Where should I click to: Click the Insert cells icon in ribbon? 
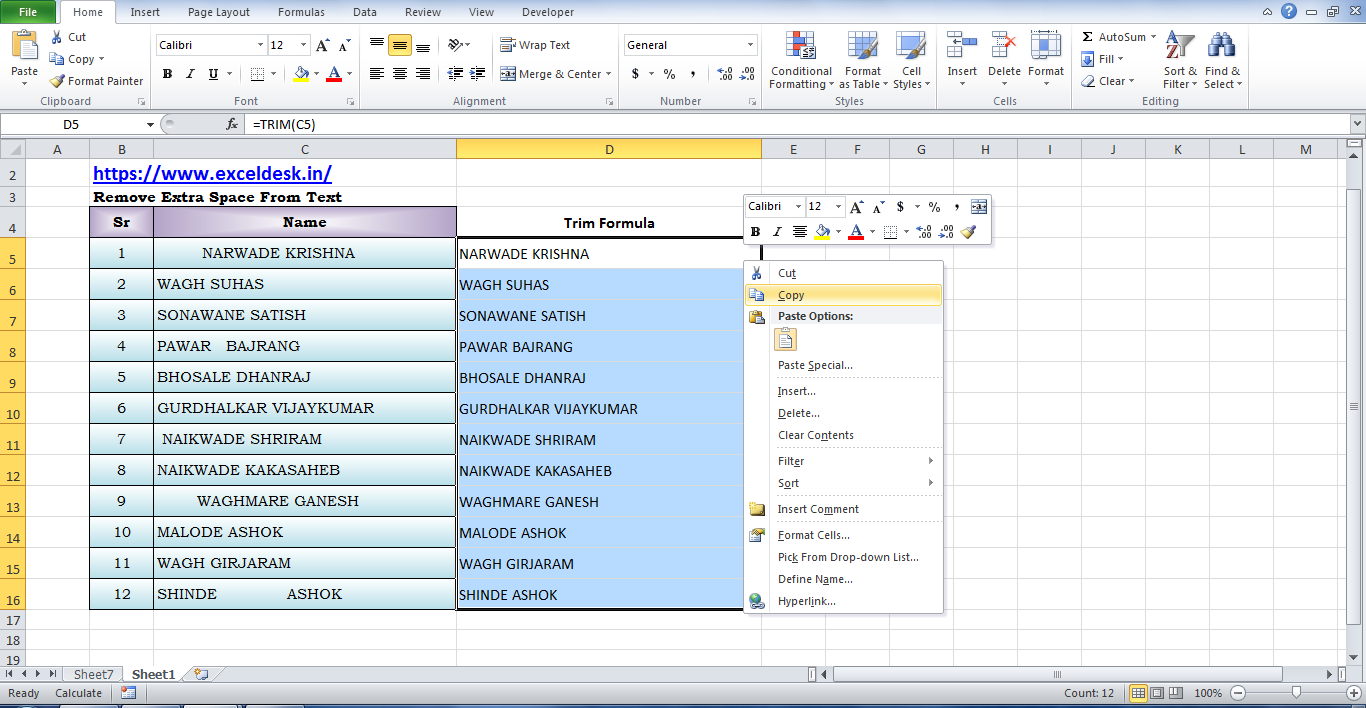point(962,46)
